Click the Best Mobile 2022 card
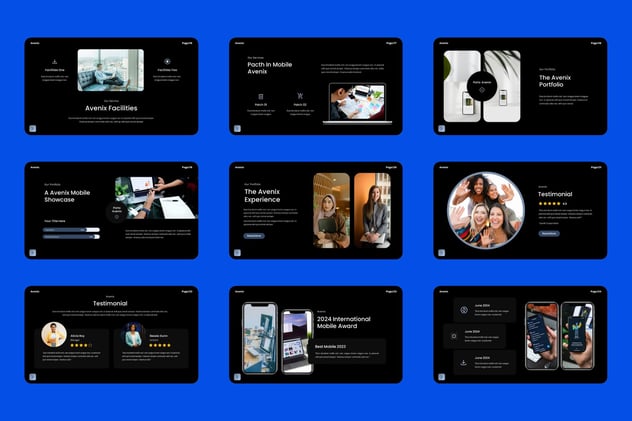Screen dimensions: 632x421 click(x=349, y=351)
